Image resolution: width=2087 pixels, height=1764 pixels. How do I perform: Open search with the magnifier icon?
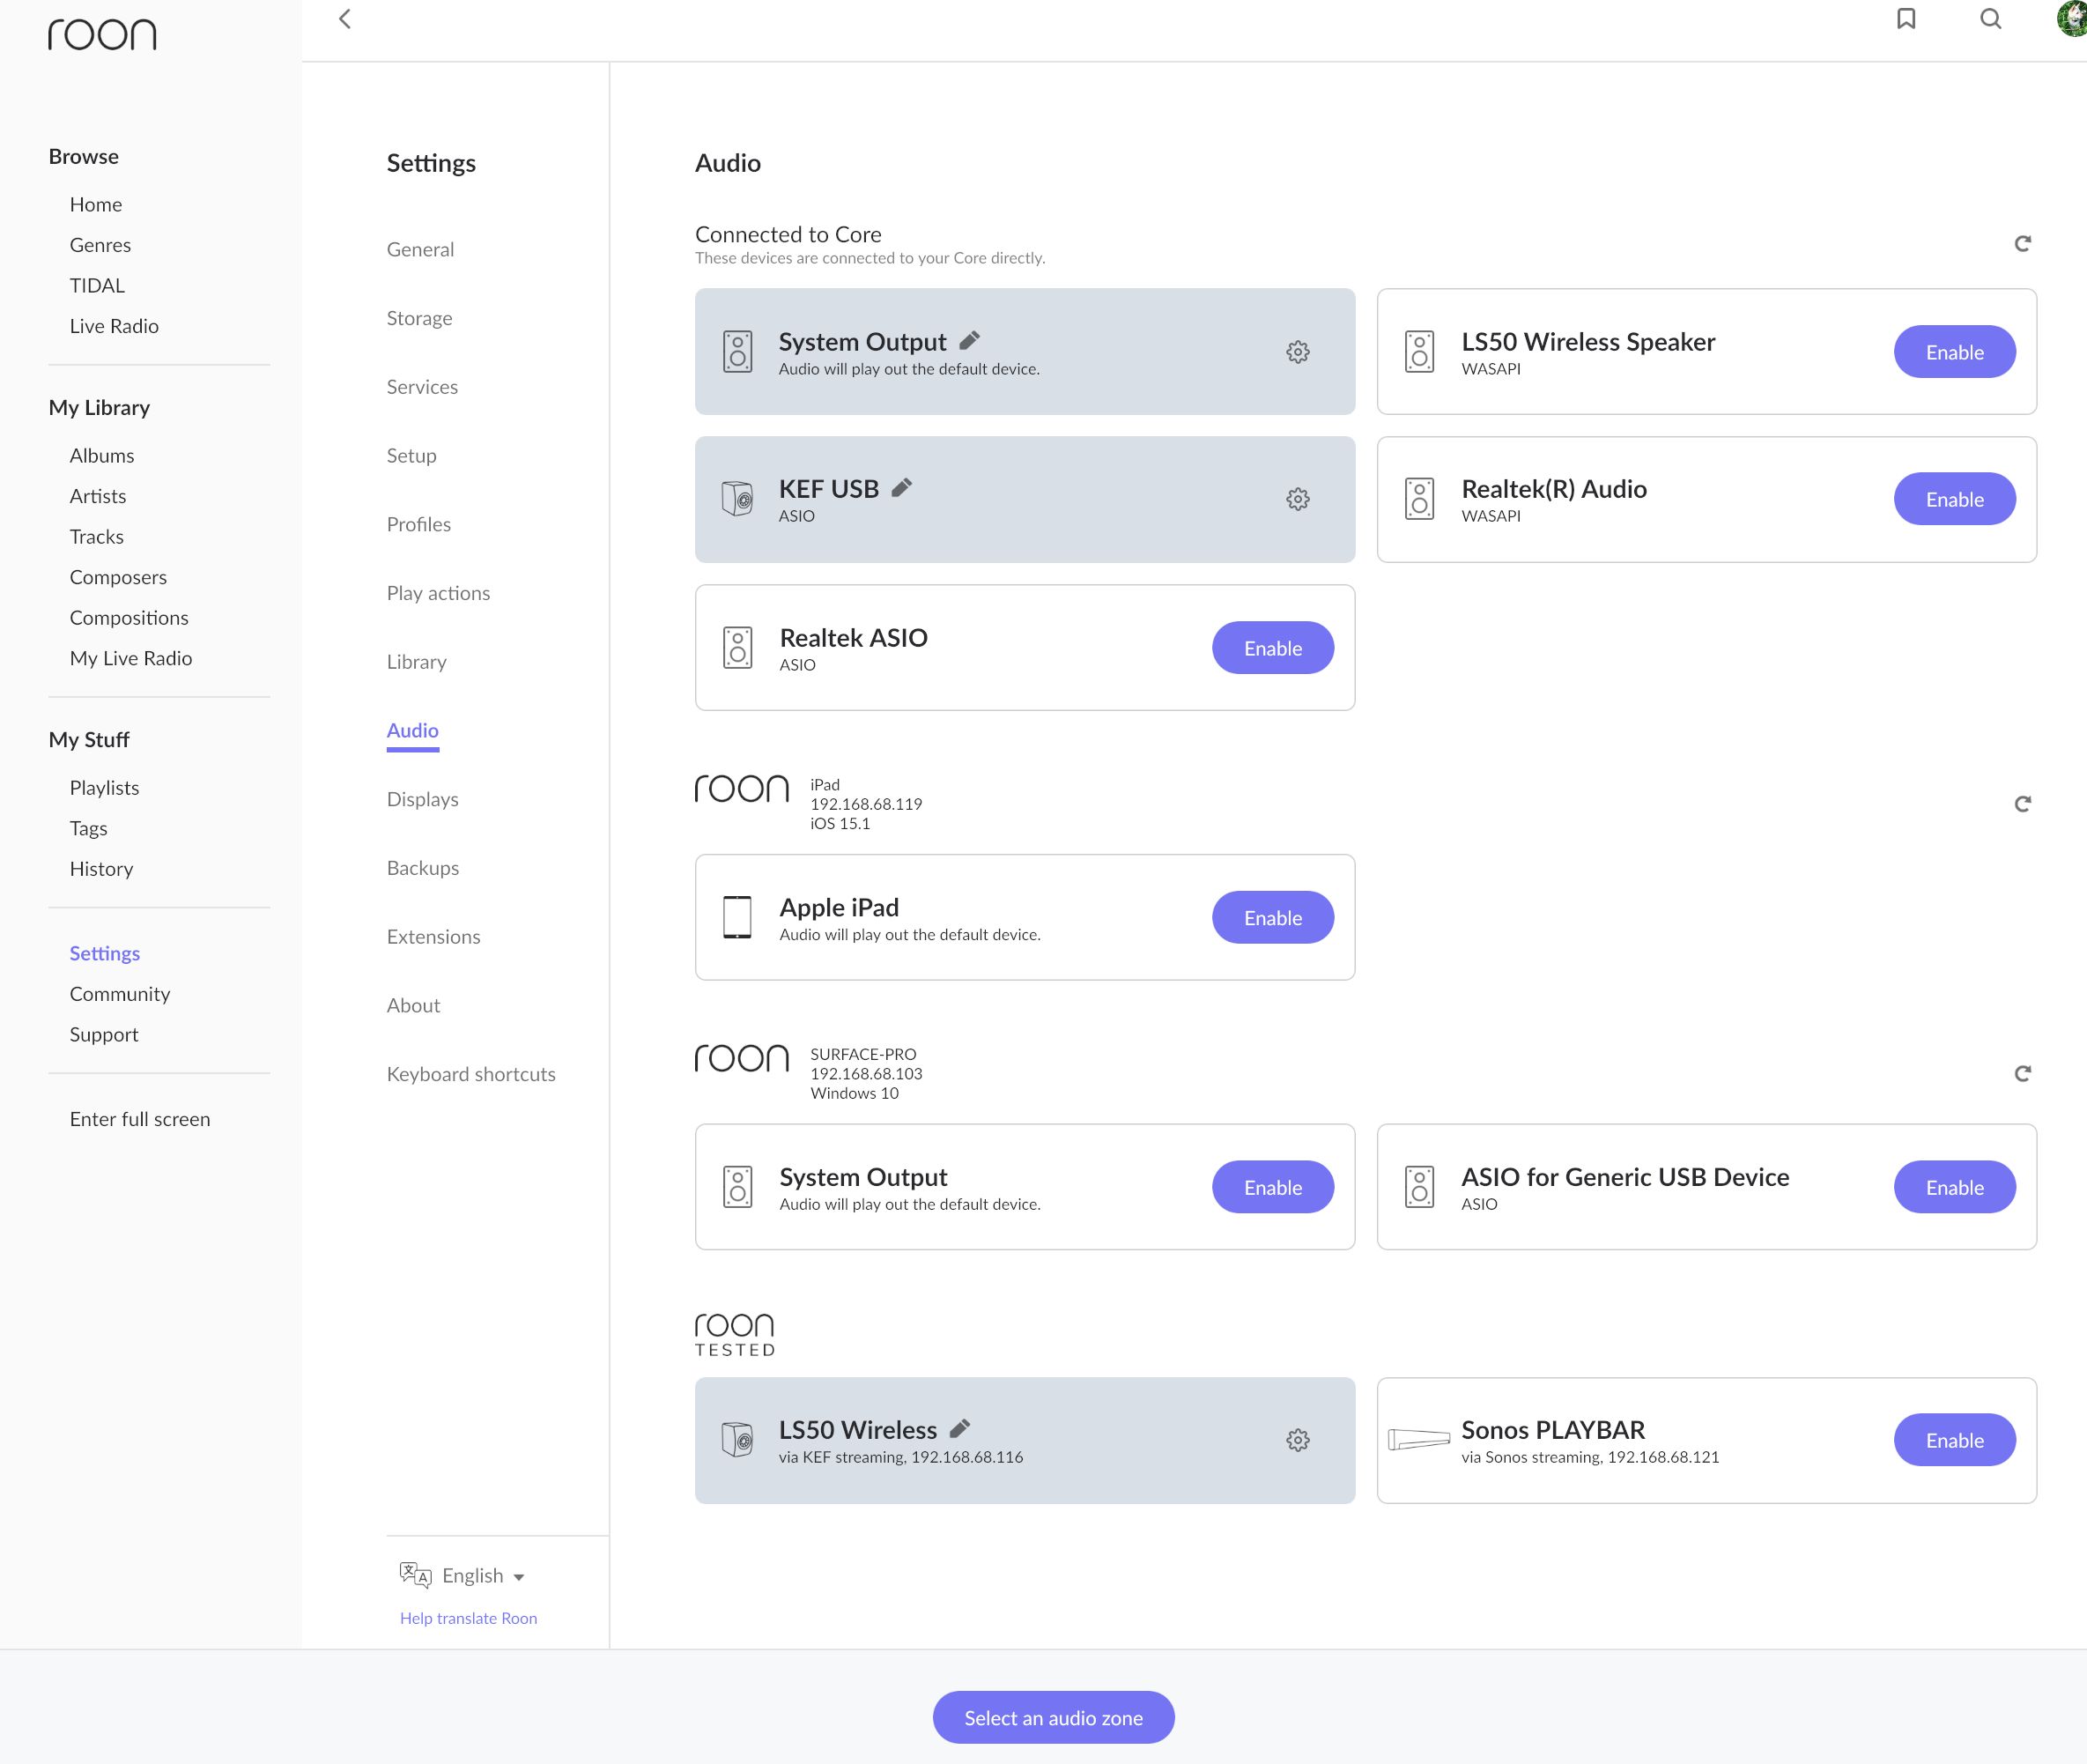coord(1990,19)
